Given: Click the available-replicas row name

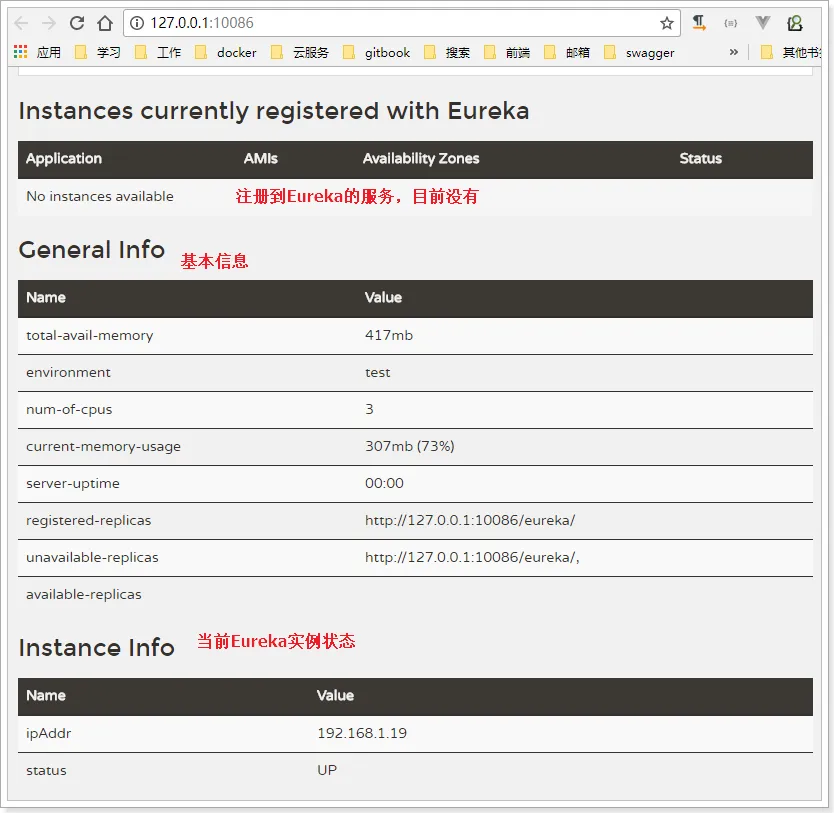Looking at the screenshot, I should [84, 594].
